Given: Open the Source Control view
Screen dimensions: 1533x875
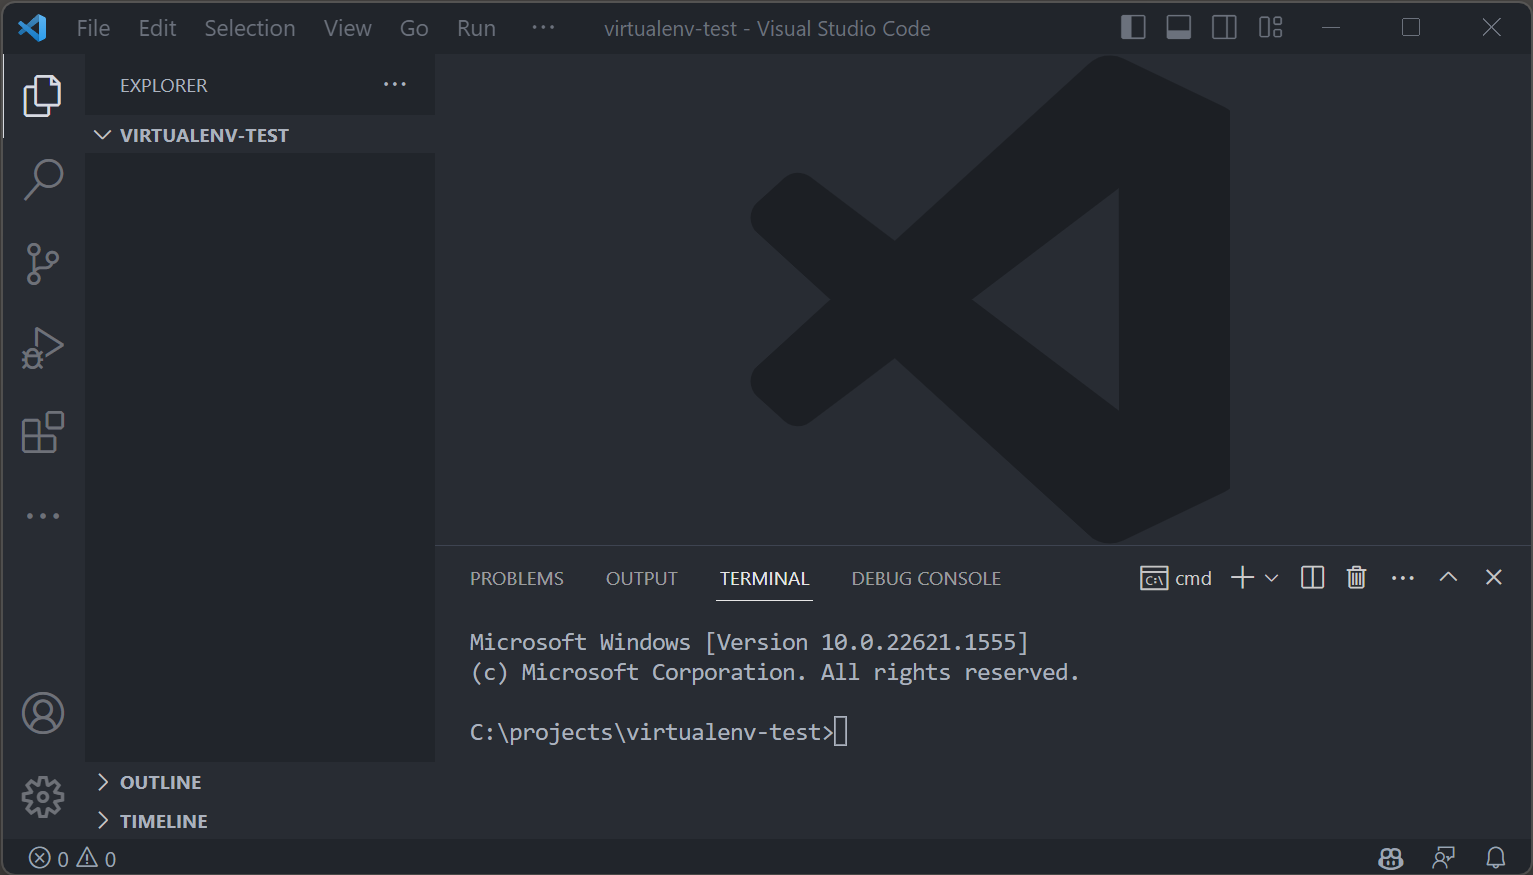Looking at the screenshot, I should [43, 264].
